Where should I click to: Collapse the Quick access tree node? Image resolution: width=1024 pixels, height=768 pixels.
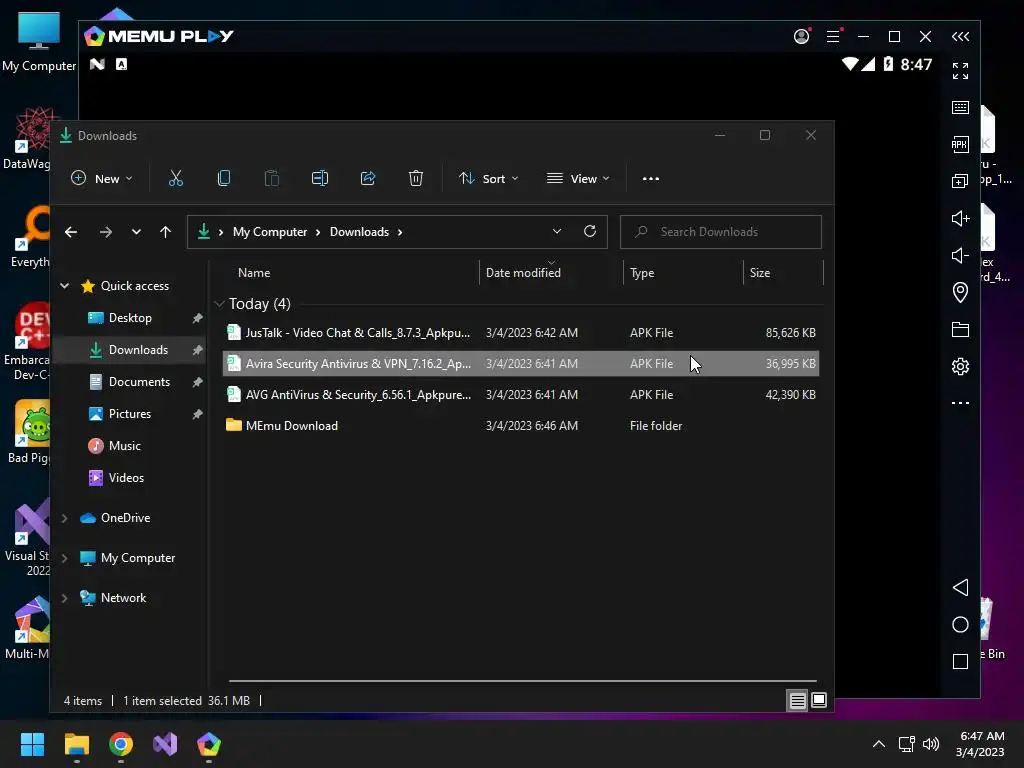click(x=65, y=285)
